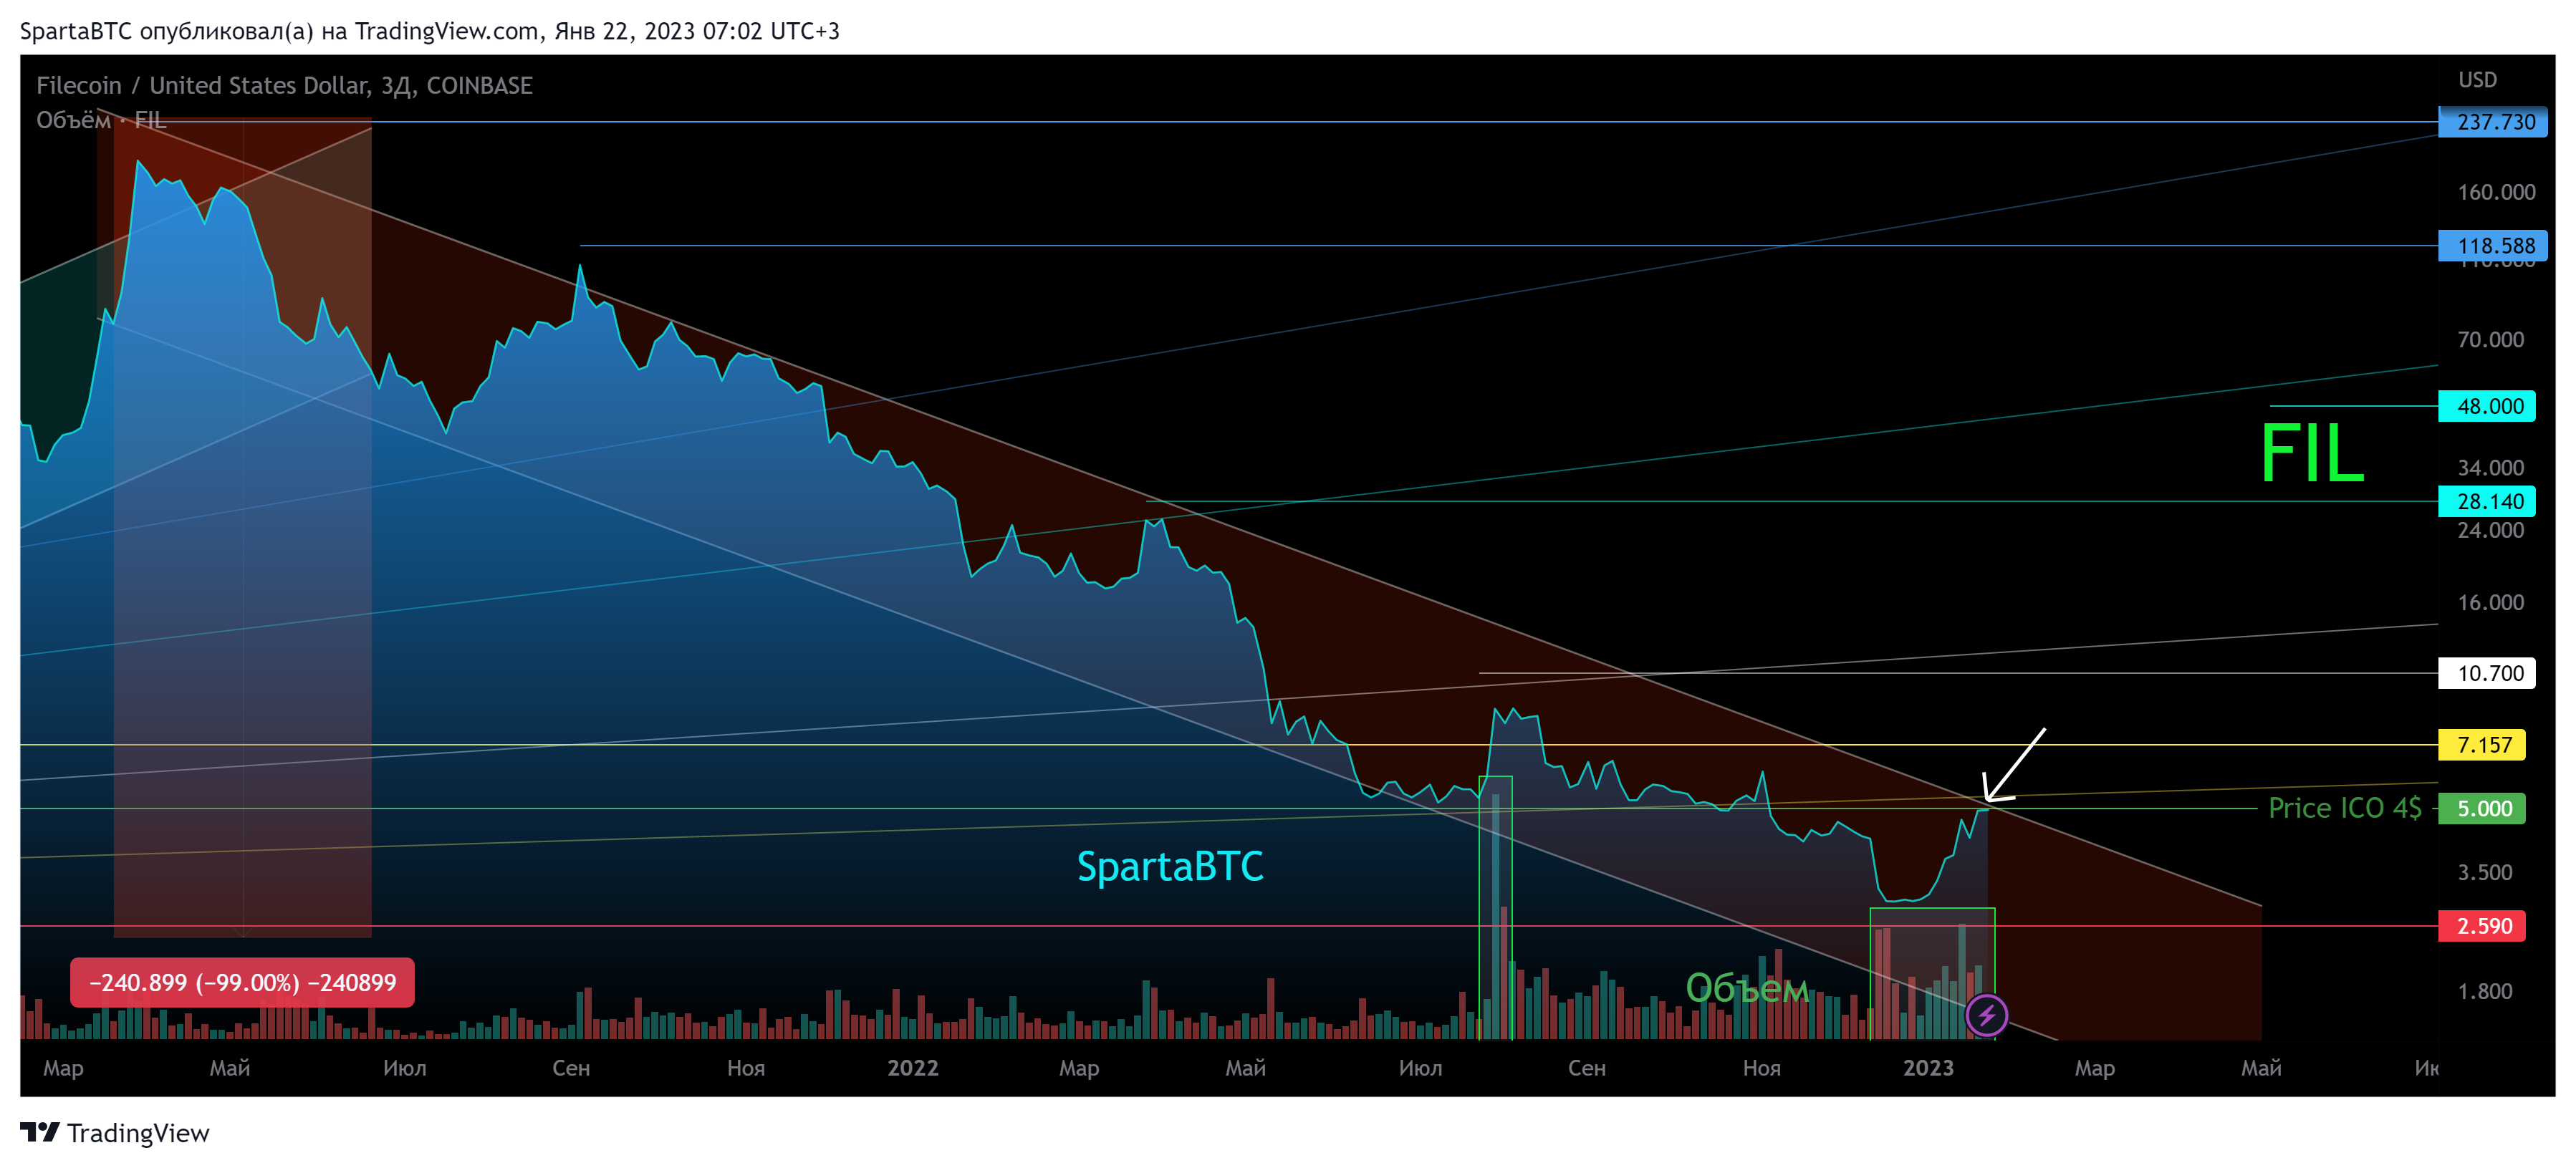This screenshot has width=2576, height=1168.
Task: Click the red -240.899 (-99.00%) measurement label
Action: [242, 983]
